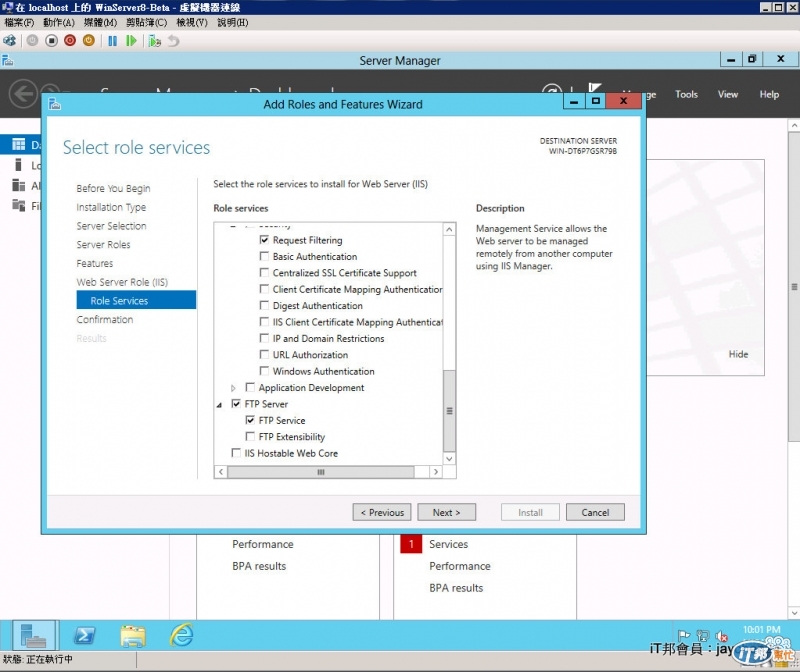Screen dimensions: 800x672
Task: Open the 檔案(F) menu
Action: (x=19, y=22)
